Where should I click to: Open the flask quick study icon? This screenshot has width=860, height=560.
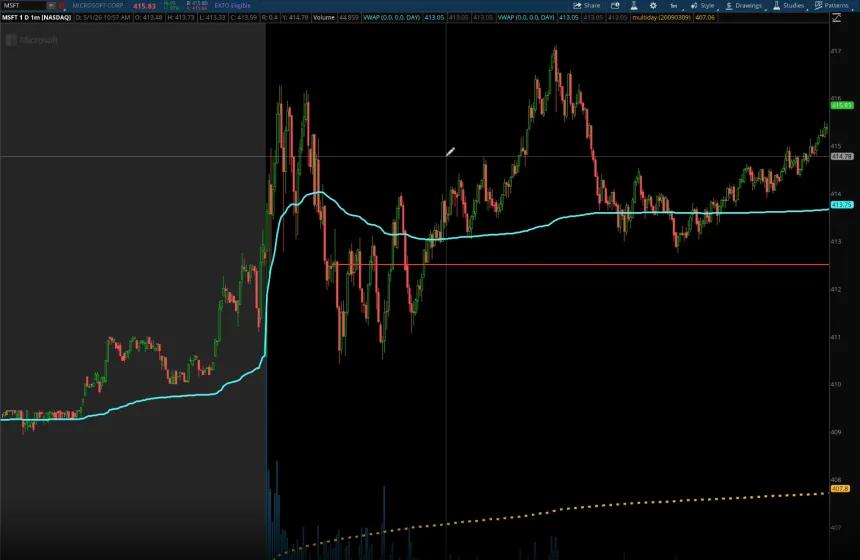[634, 5]
